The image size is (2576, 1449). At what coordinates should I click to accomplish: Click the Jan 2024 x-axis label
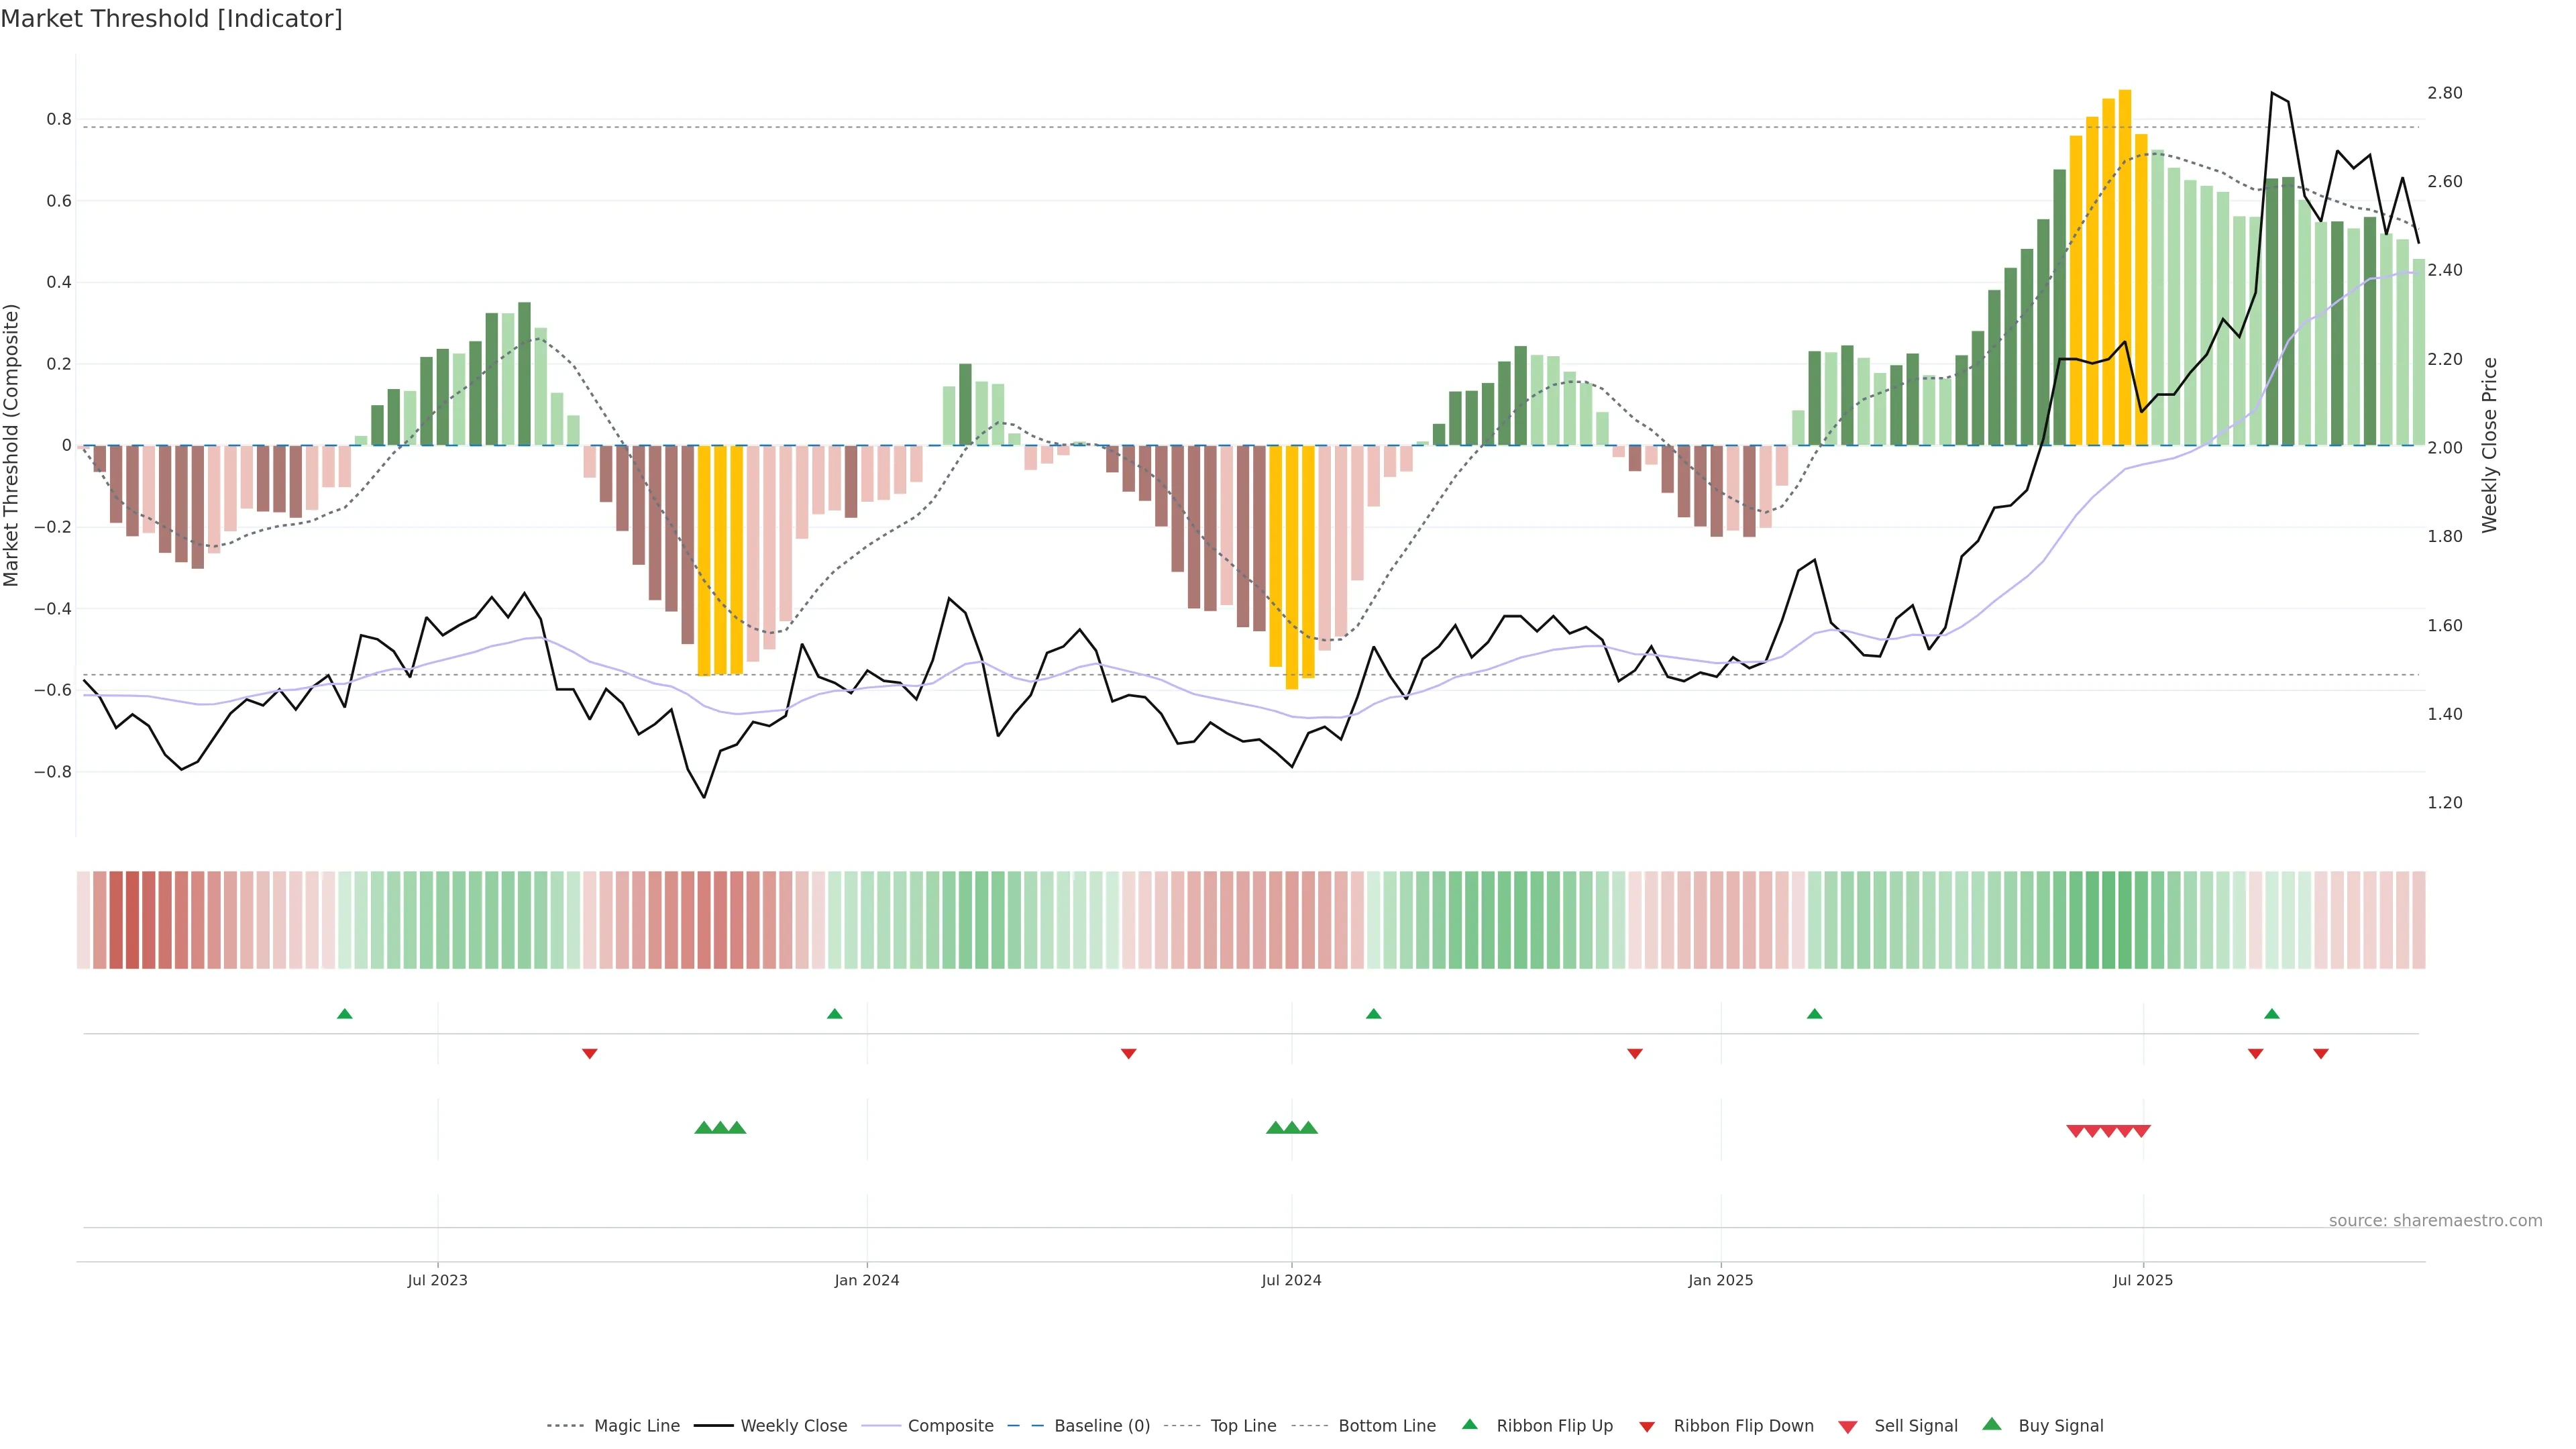pos(866,1280)
